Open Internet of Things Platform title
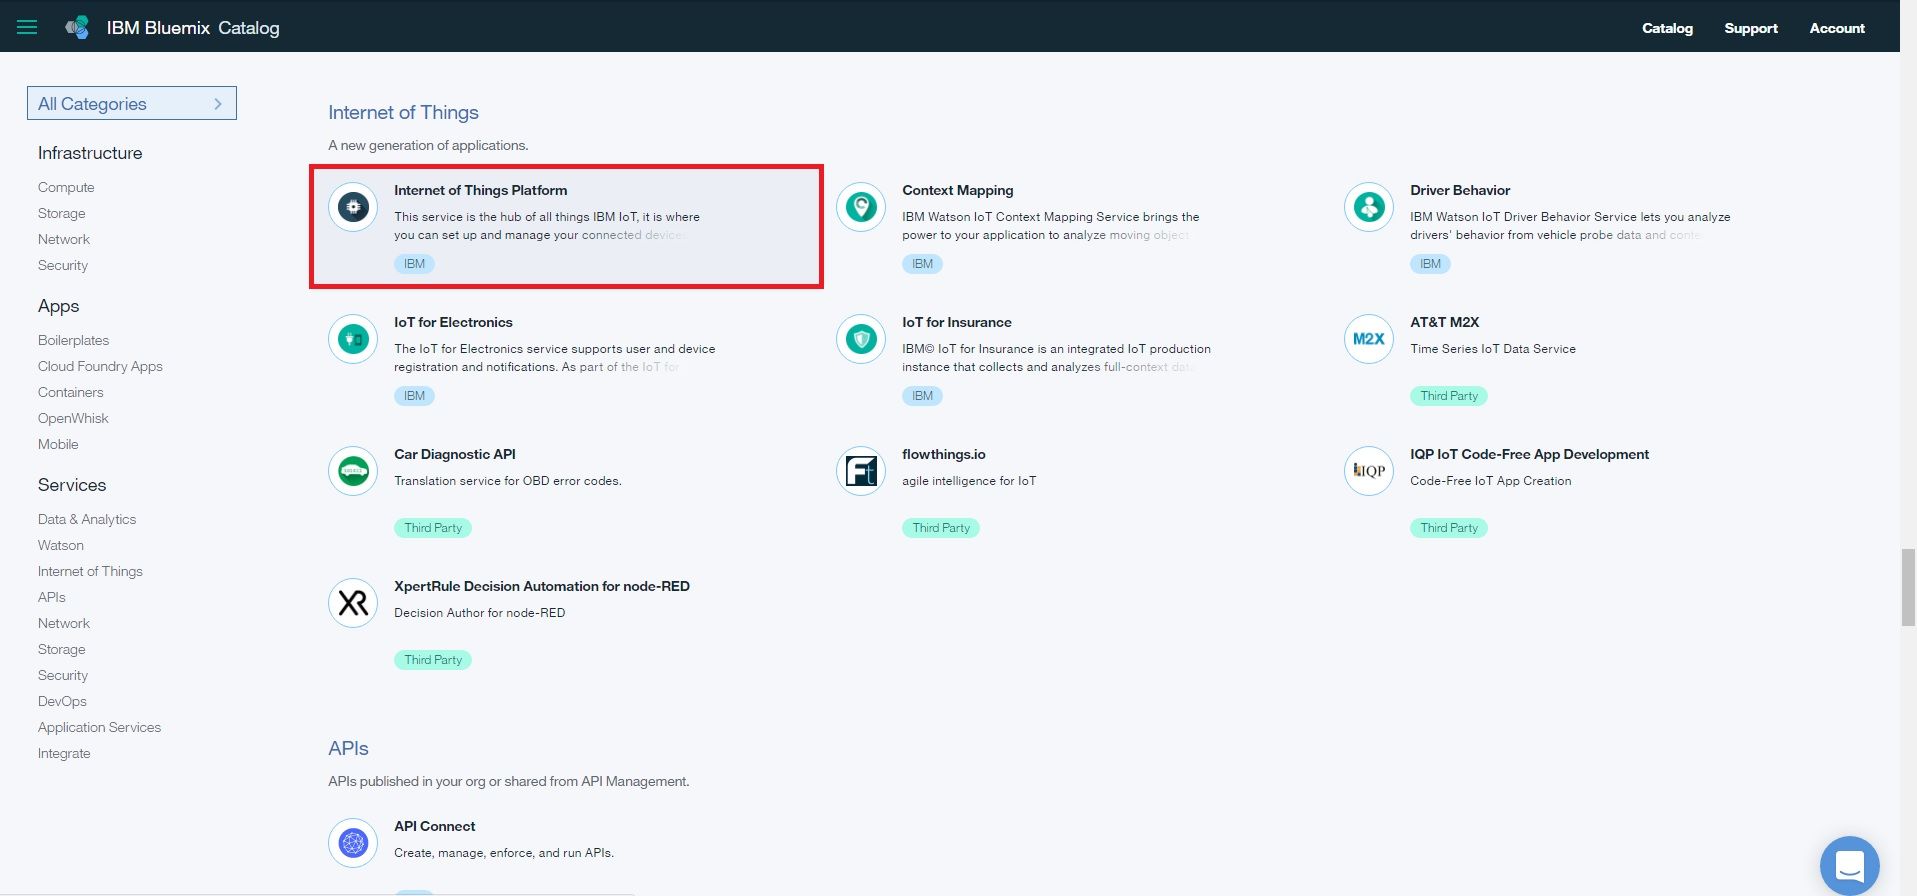Image resolution: width=1917 pixels, height=896 pixels. 480,190
